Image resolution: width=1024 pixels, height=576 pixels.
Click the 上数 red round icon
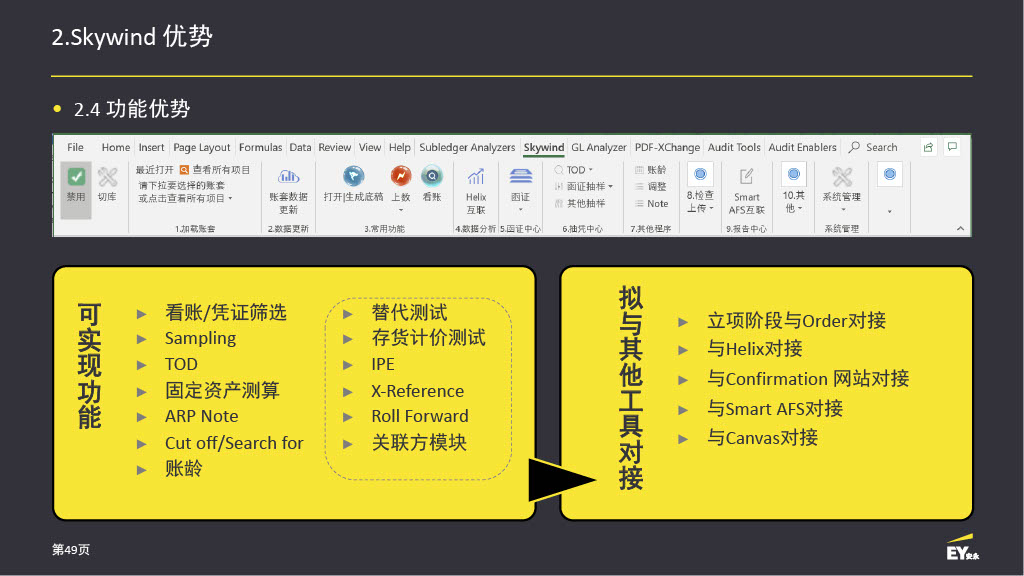coord(400,176)
